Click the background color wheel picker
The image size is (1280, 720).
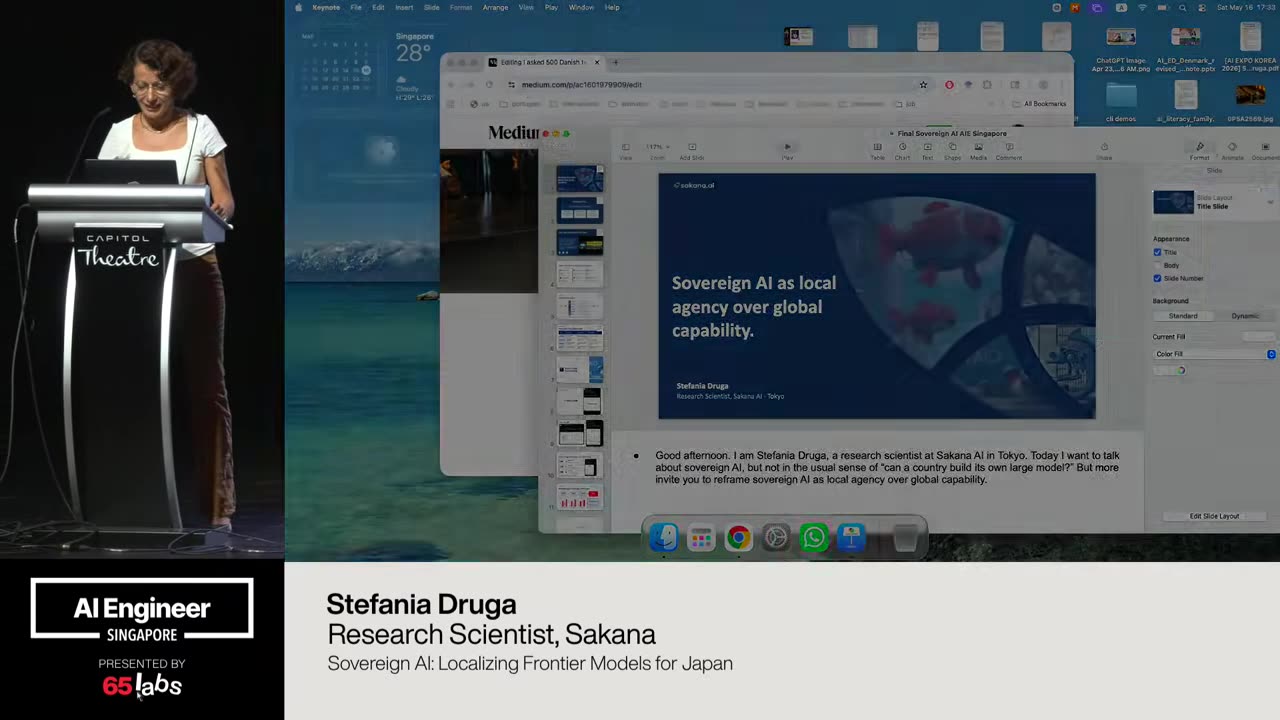pyautogui.click(x=1181, y=371)
